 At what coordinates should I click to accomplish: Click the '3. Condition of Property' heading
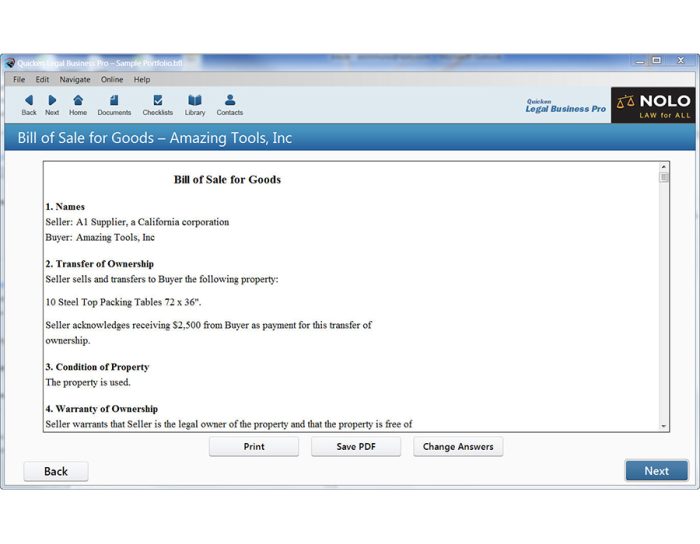[97, 367]
